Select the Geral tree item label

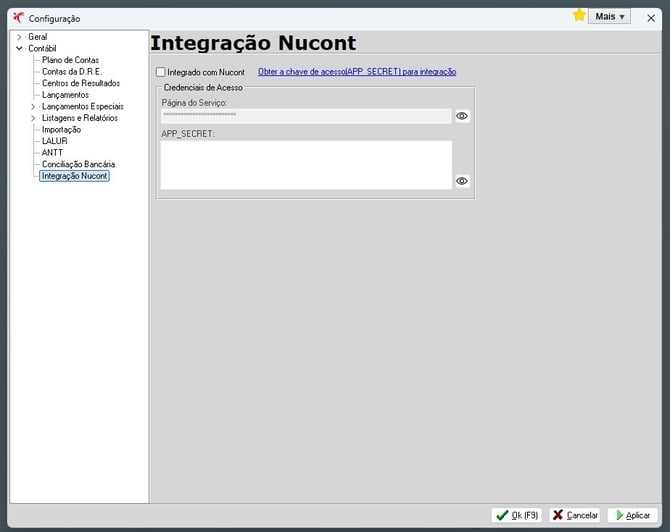pyautogui.click(x=38, y=37)
